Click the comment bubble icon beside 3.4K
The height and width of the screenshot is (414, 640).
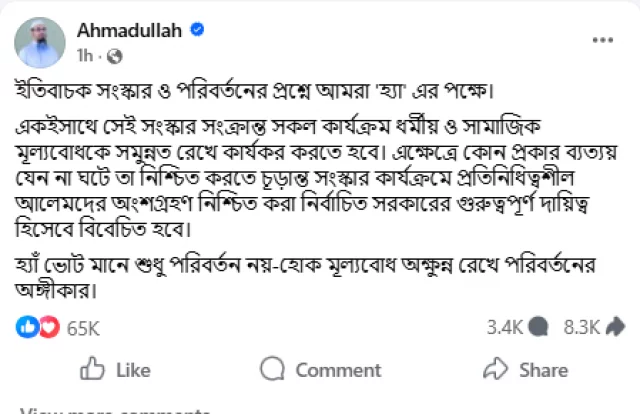pyautogui.click(x=539, y=326)
